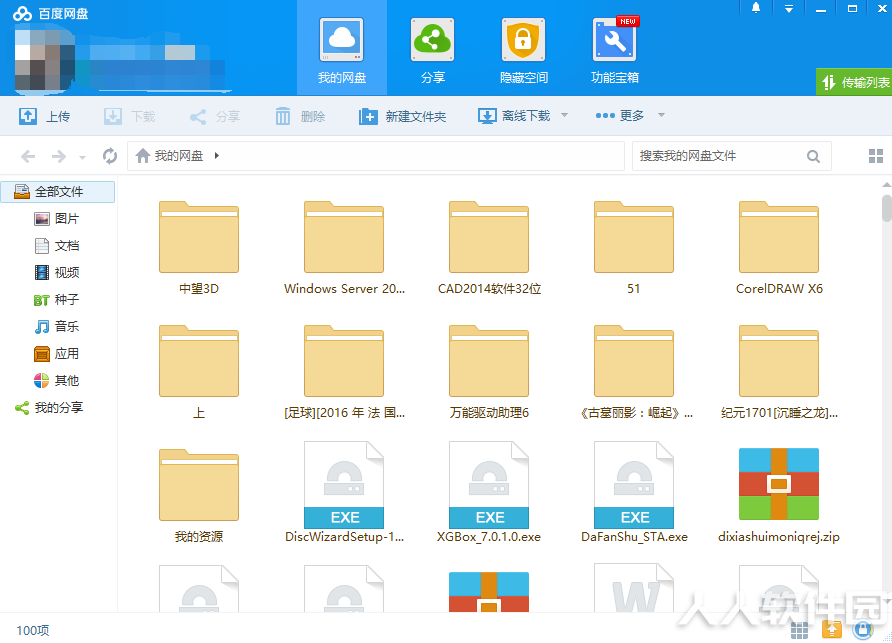This screenshot has height=643, width=892.
Task: Select the 《古墓丽影：崛起》 folder
Action: (636, 372)
